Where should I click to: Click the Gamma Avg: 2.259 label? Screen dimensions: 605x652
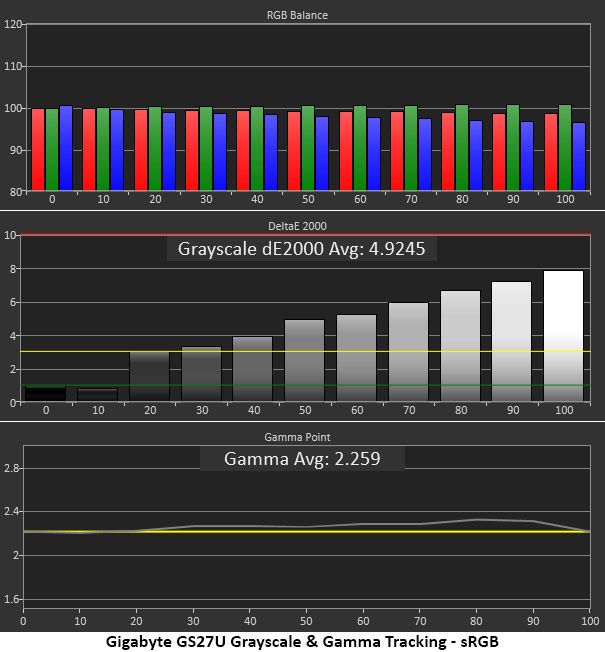click(x=302, y=459)
